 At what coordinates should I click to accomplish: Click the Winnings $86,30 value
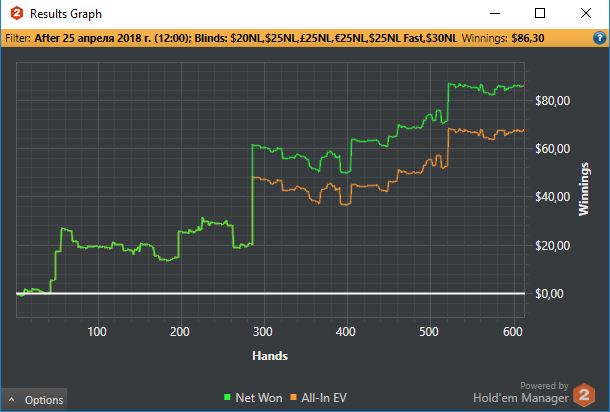[528, 38]
